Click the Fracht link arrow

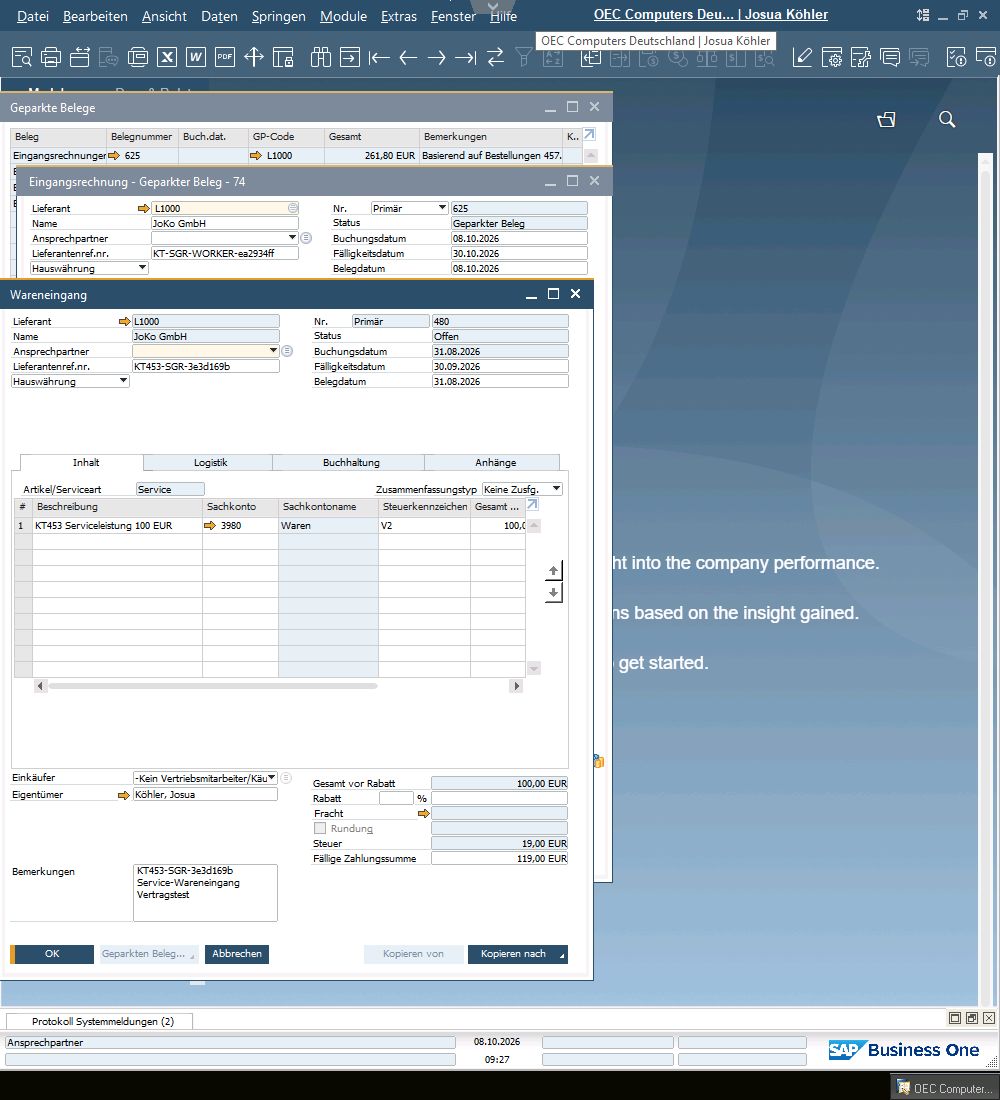coord(423,814)
